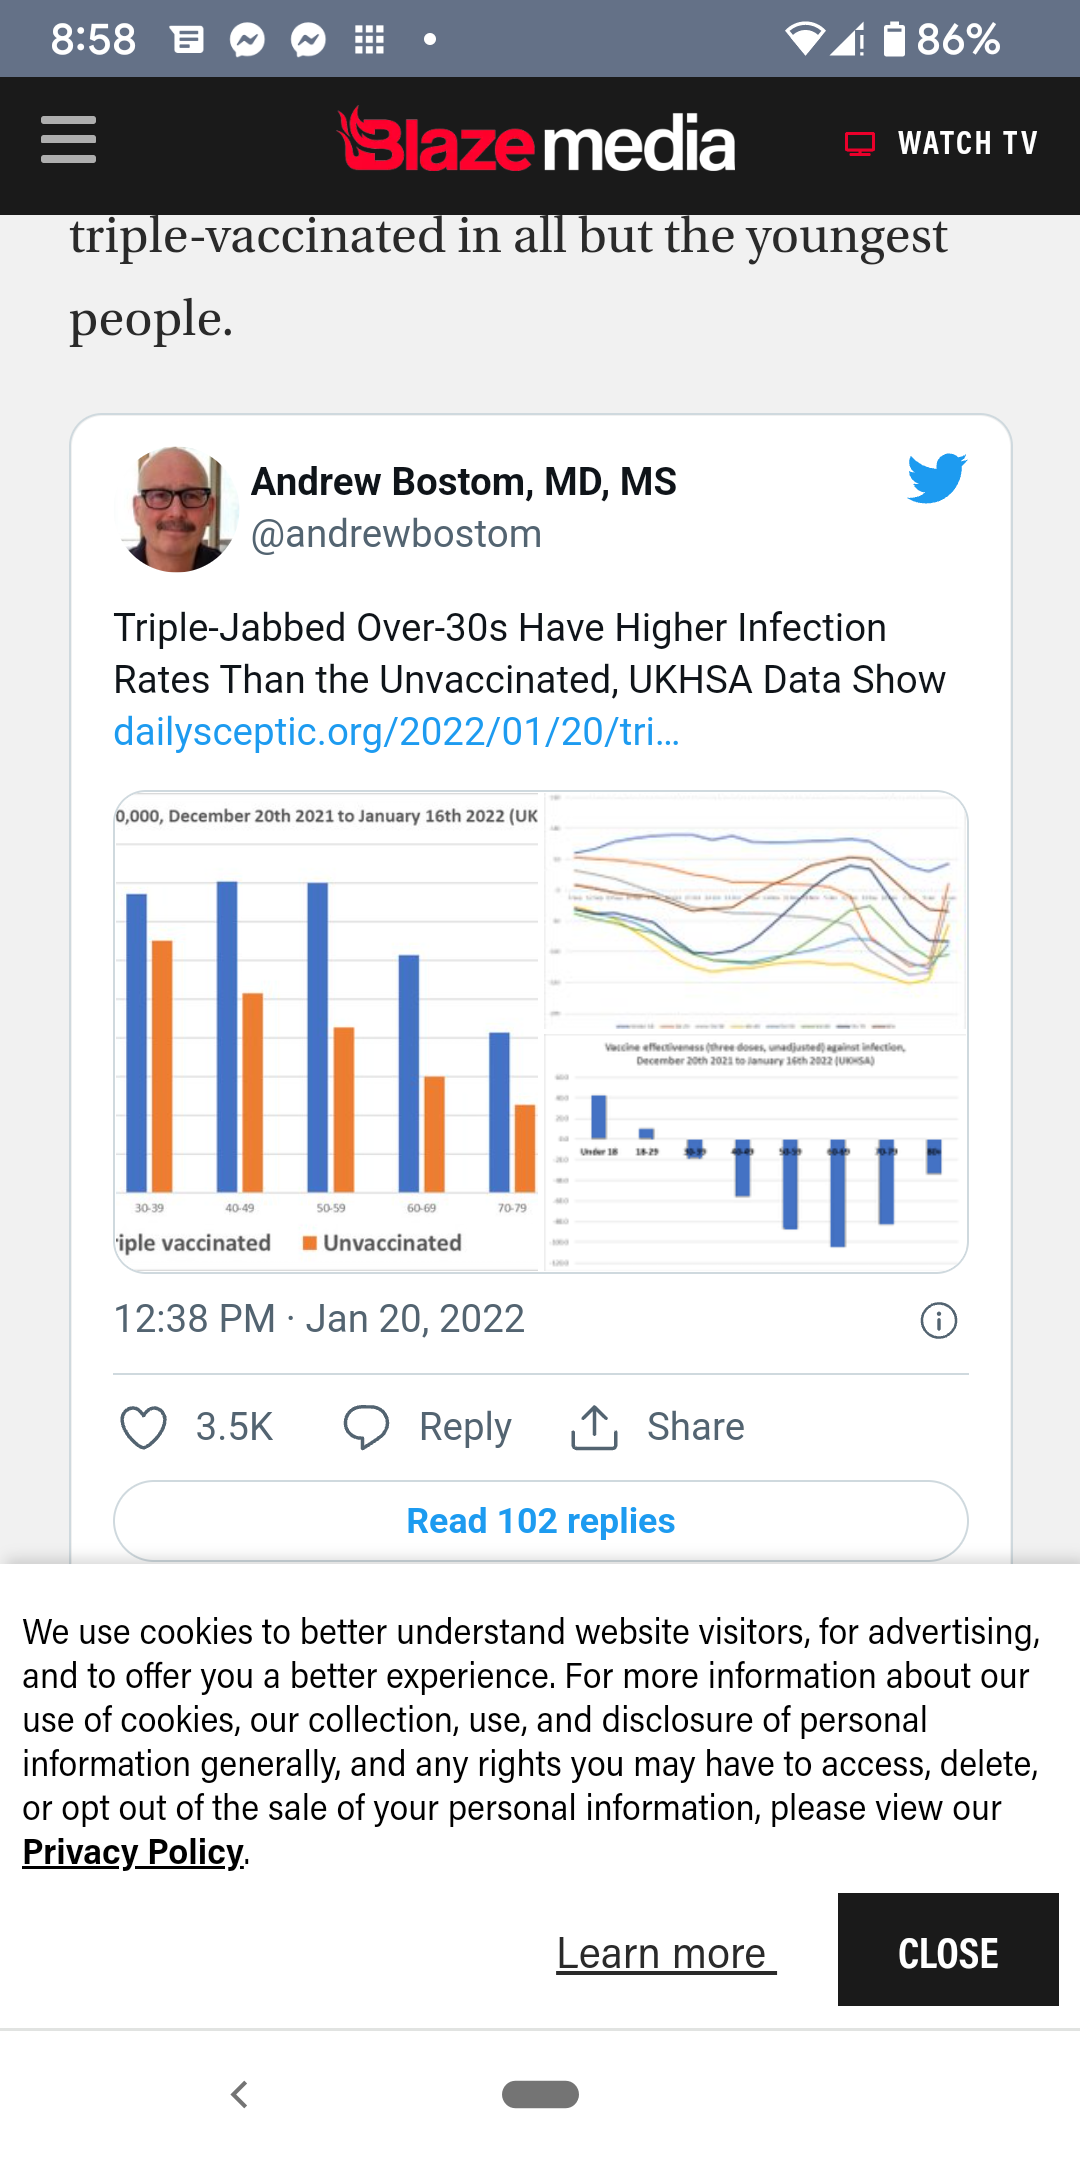Open tweet info icon
The height and width of the screenshot is (2160, 1080).
(938, 1321)
